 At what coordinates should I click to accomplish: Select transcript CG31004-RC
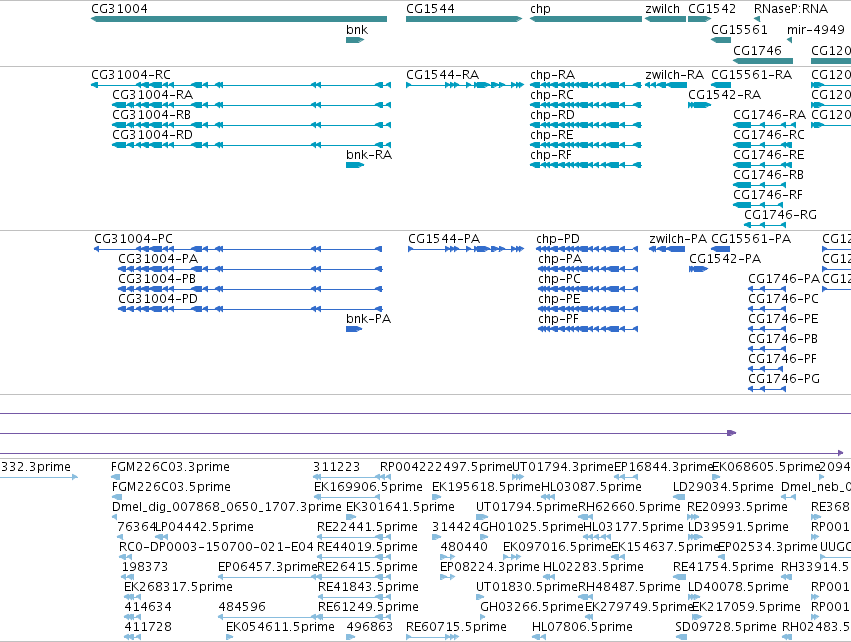point(241,85)
